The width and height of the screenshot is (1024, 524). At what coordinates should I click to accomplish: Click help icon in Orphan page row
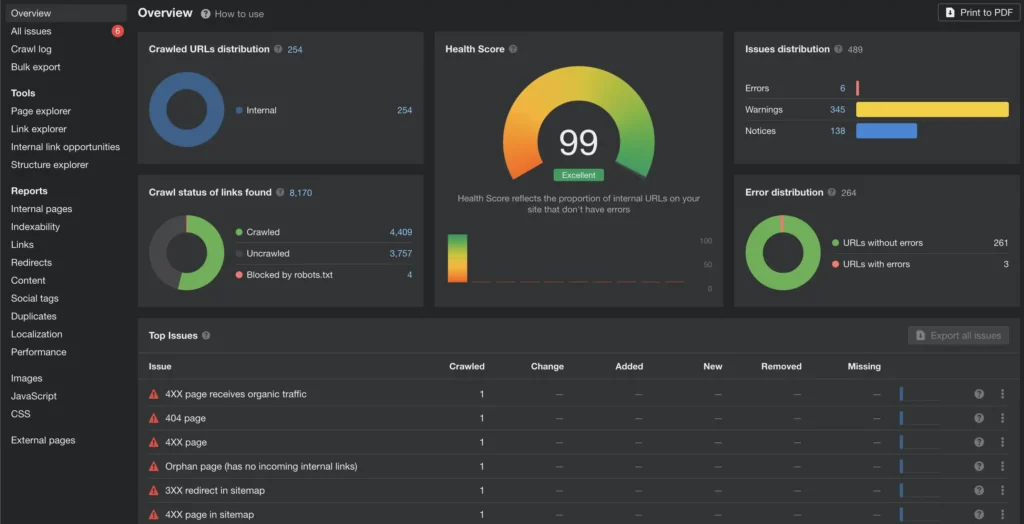979,467
